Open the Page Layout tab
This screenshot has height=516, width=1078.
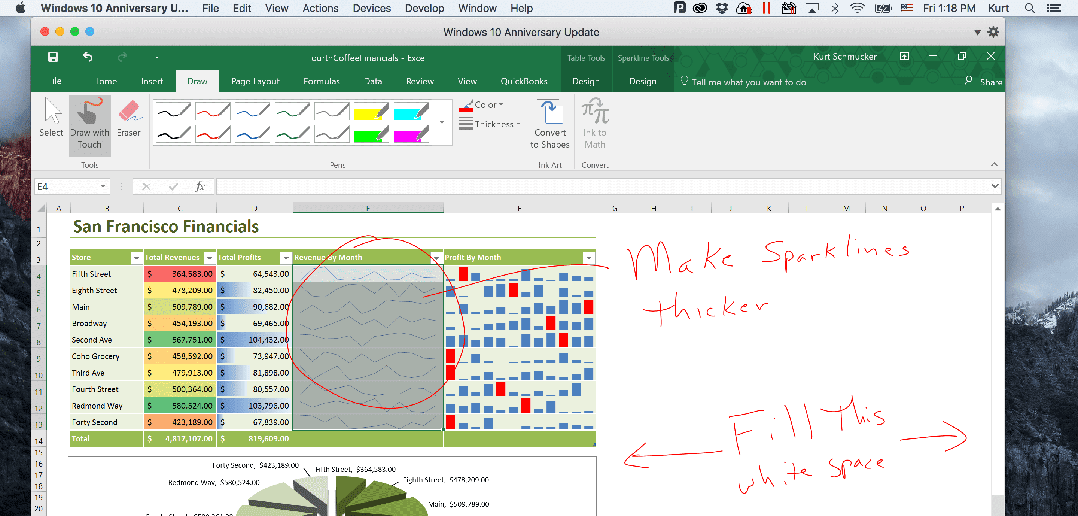pyautogui.click(x=255, y=81)
